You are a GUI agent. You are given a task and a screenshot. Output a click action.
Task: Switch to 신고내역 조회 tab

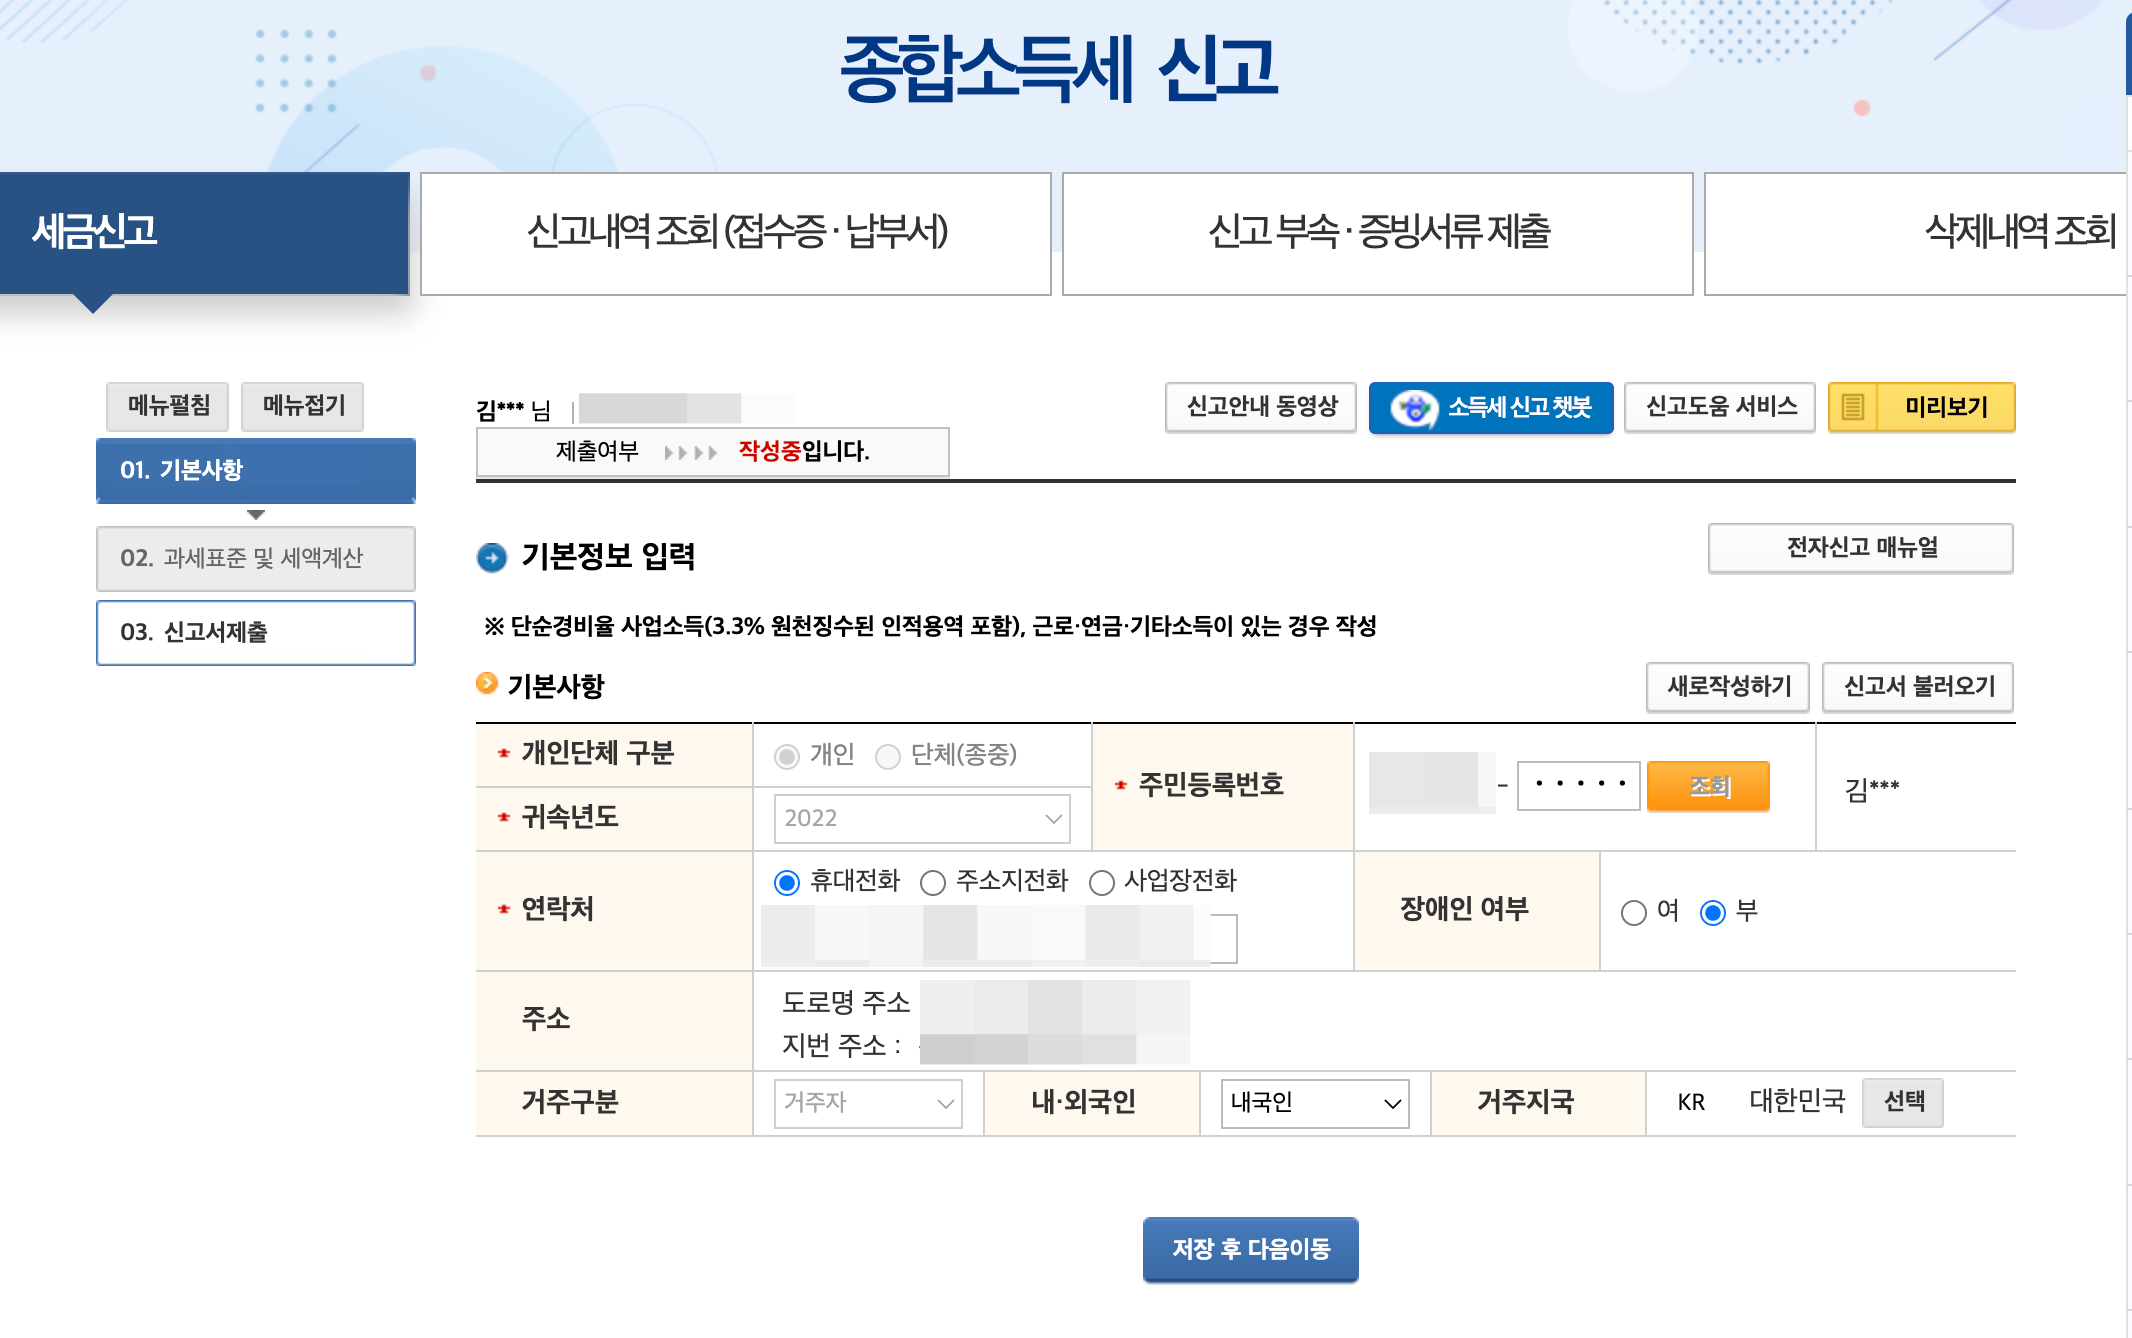pos(736,233)
